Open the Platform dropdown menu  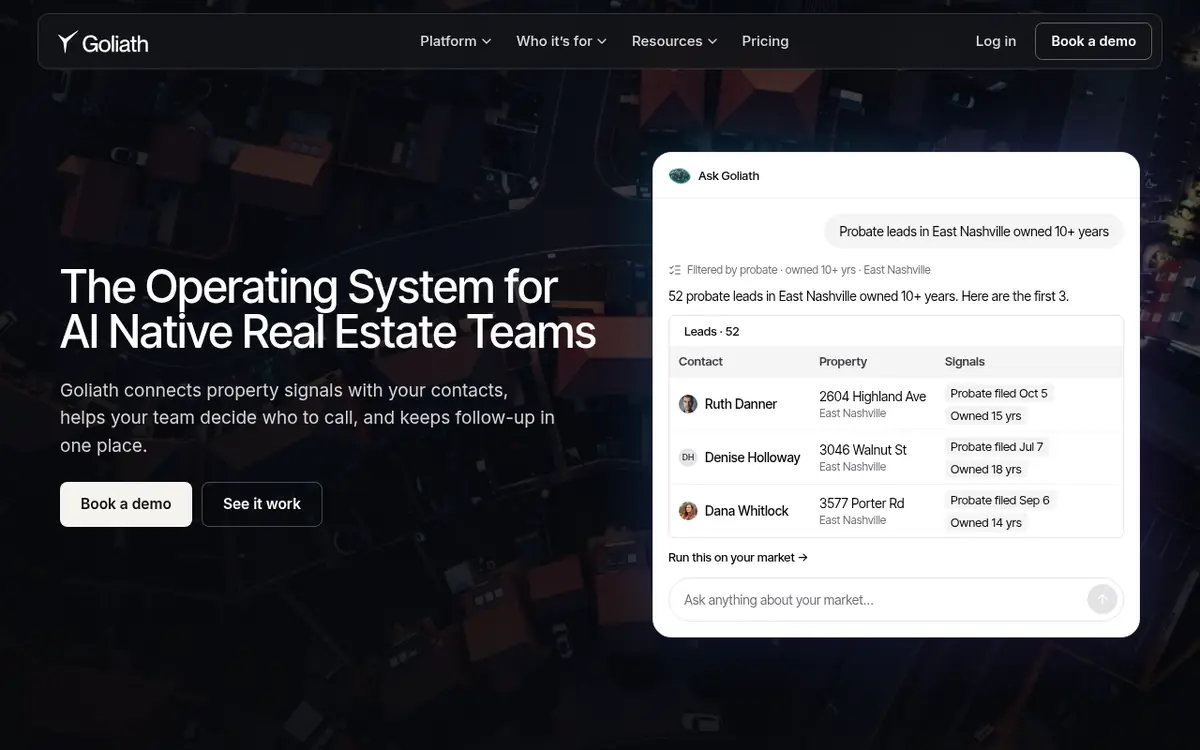[455, 41]
